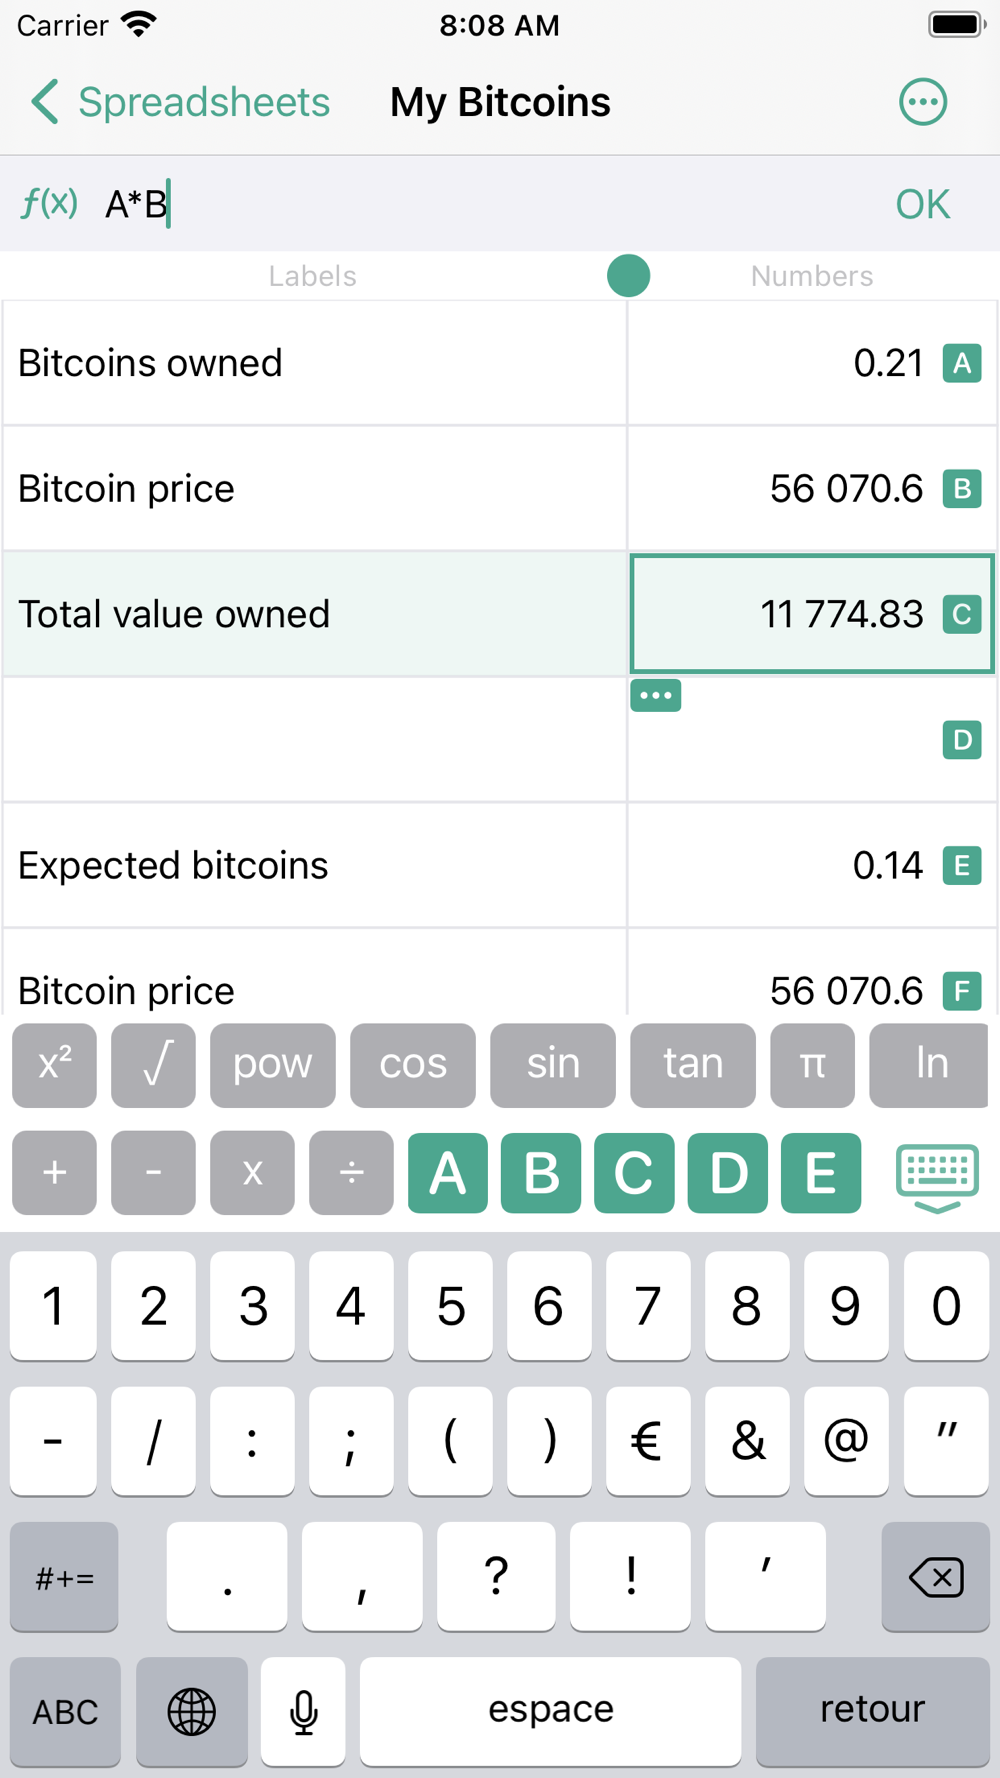Confirm formula with OK
Image resolution: width=1000 pixels, height=1778 pixels.
coord(922,204)
